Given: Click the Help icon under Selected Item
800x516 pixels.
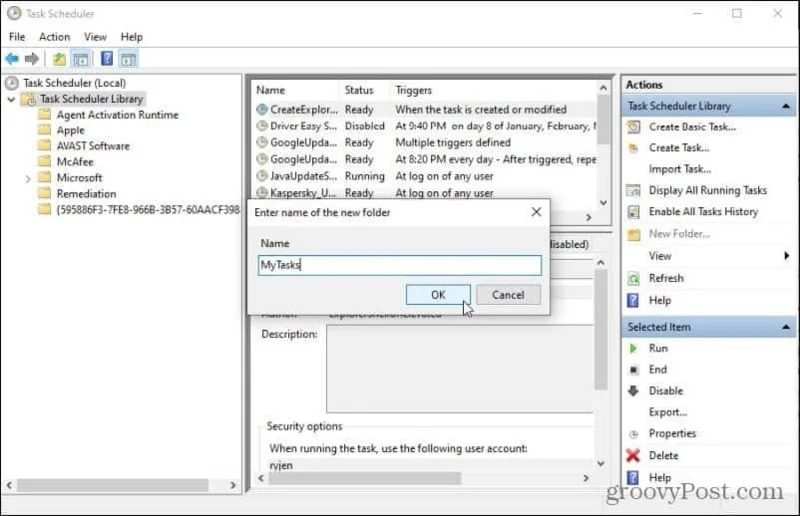Looking at the screenshot, I should pyautogui.click(x=633, y=478).
